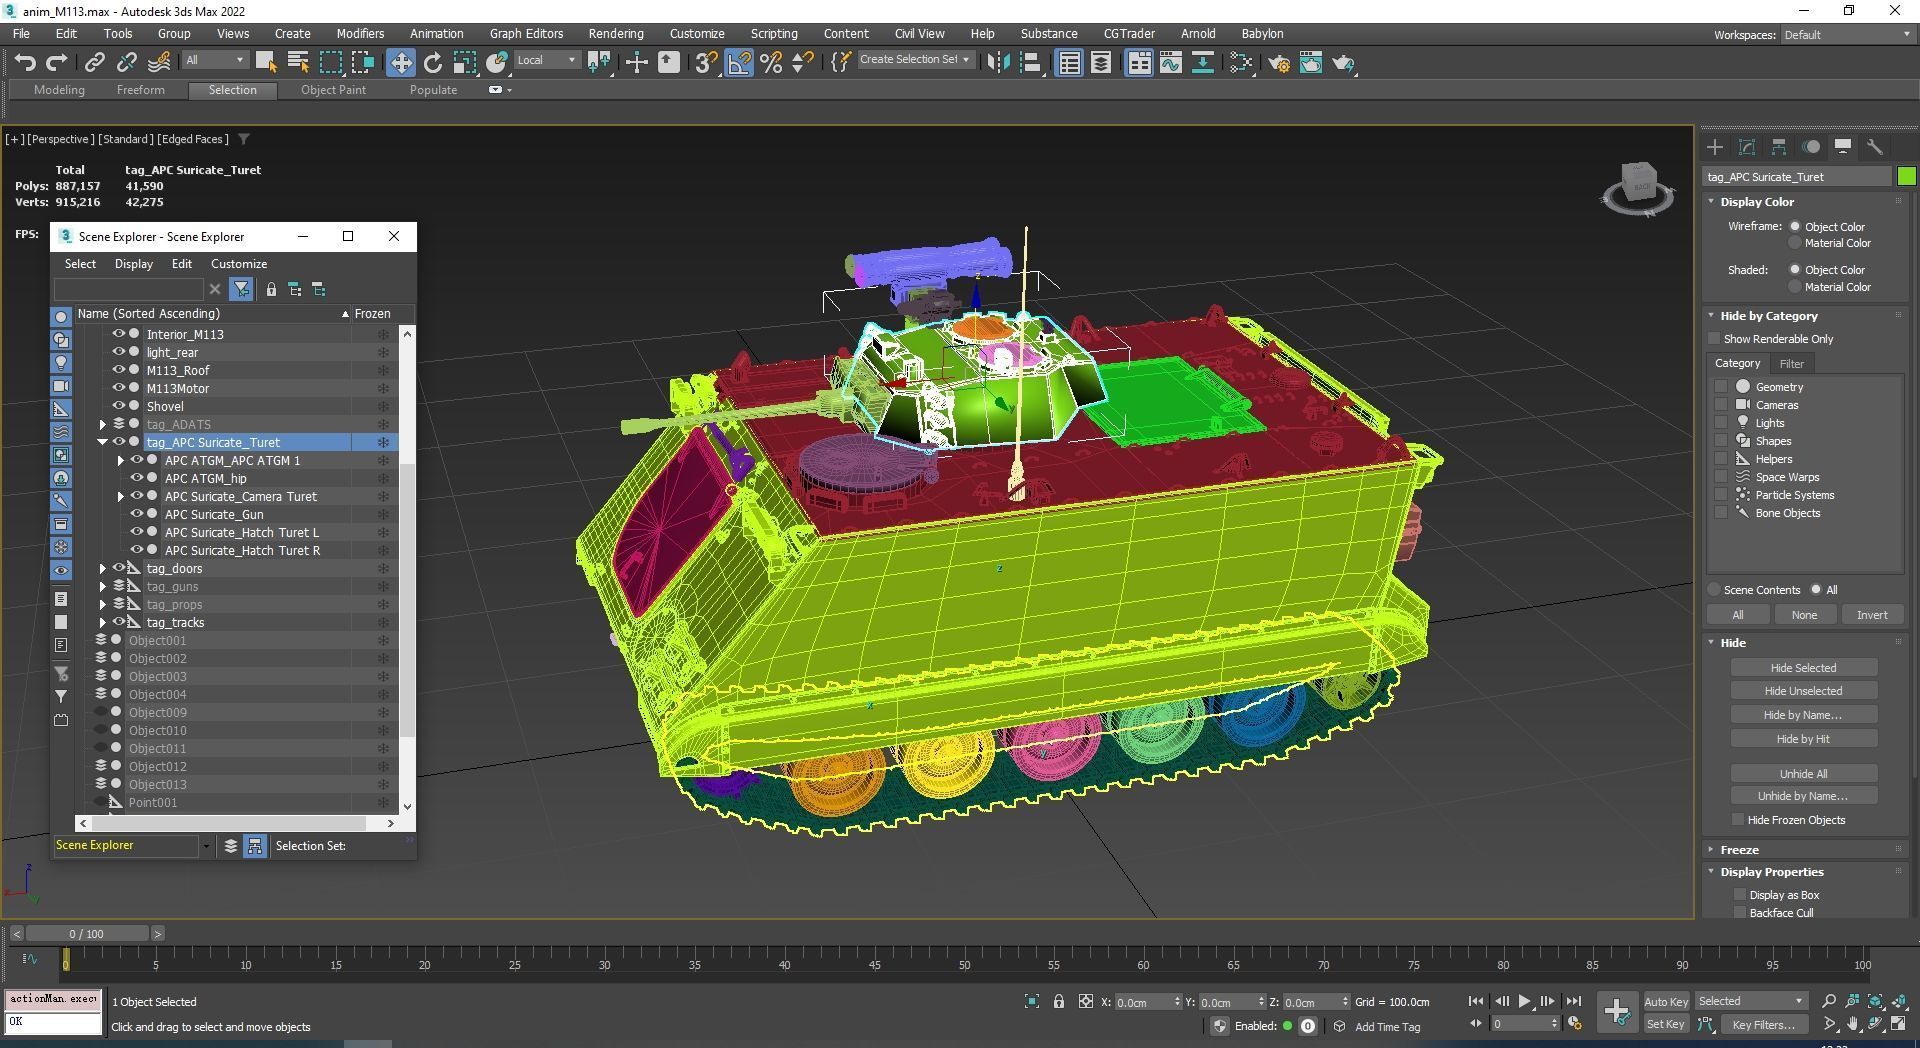Toggle the lock icon in Scene Explorer toolbar

pos(271,289)
